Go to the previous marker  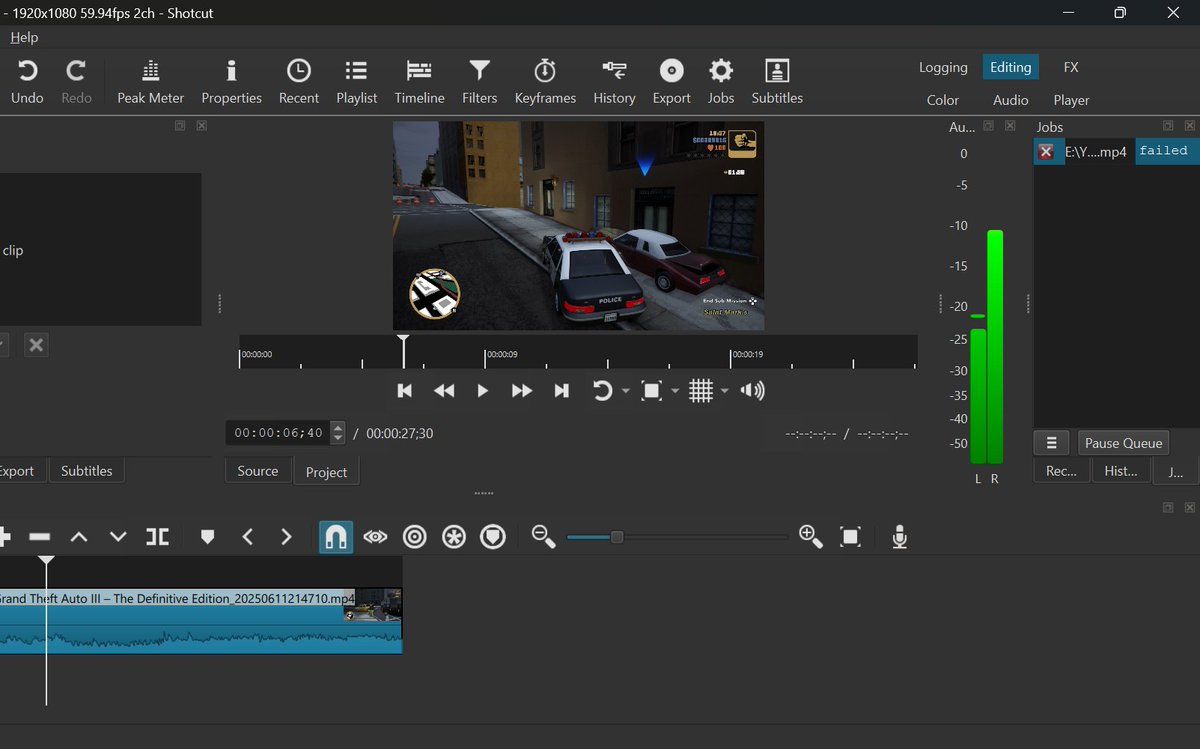pos(247,537)
